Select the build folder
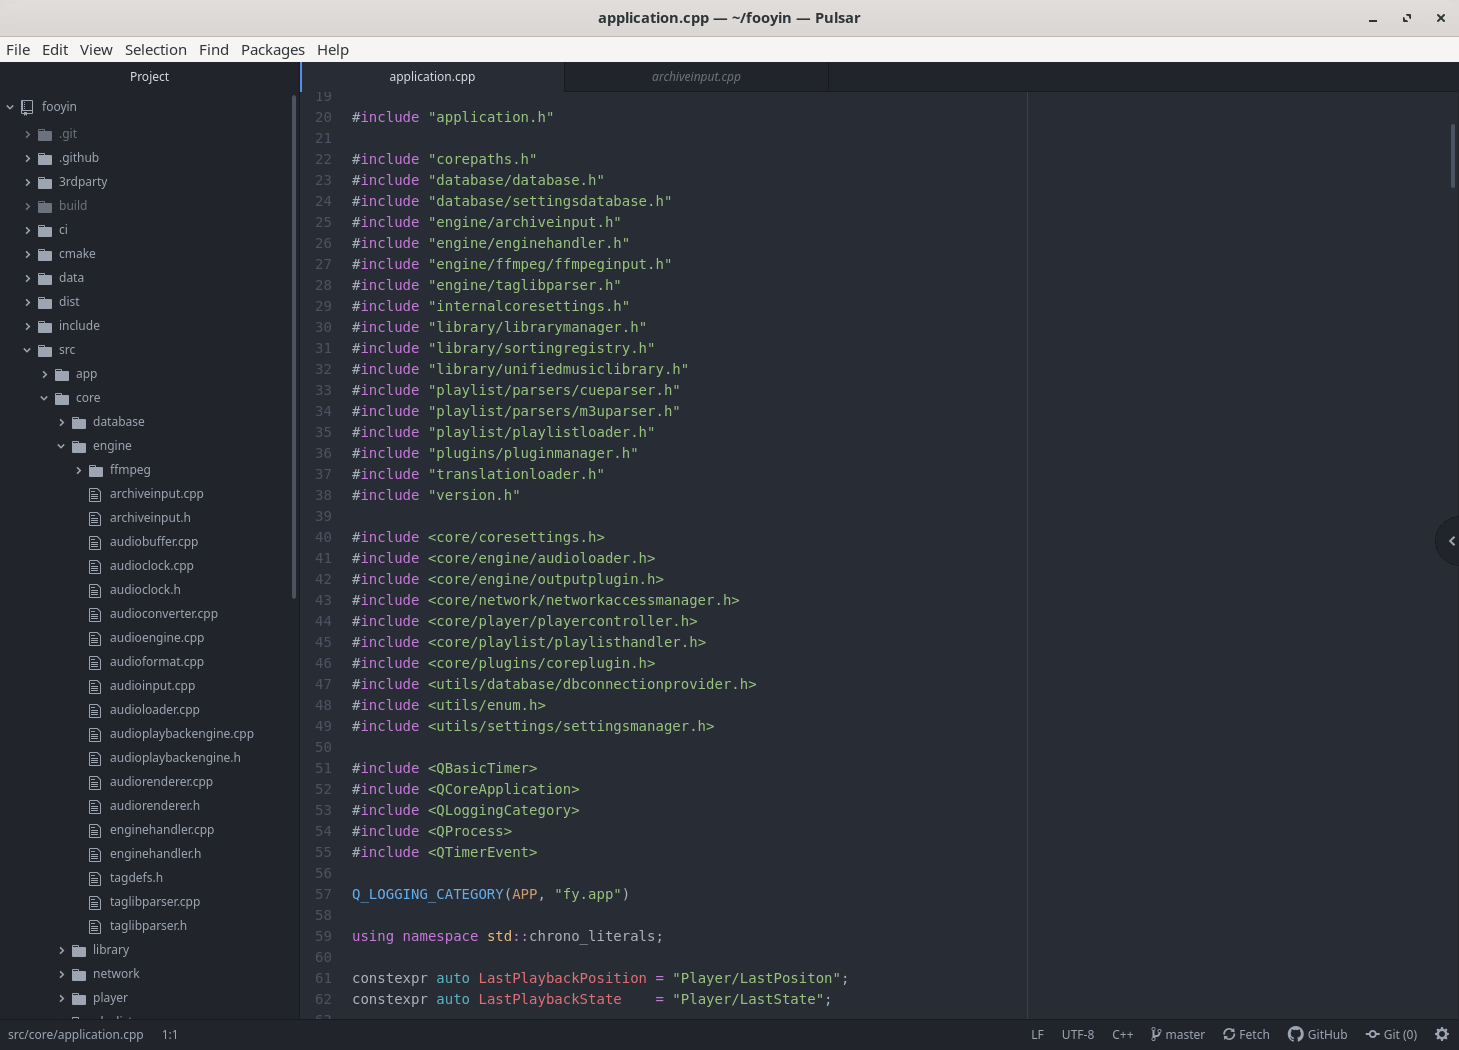 coord(73,206)
